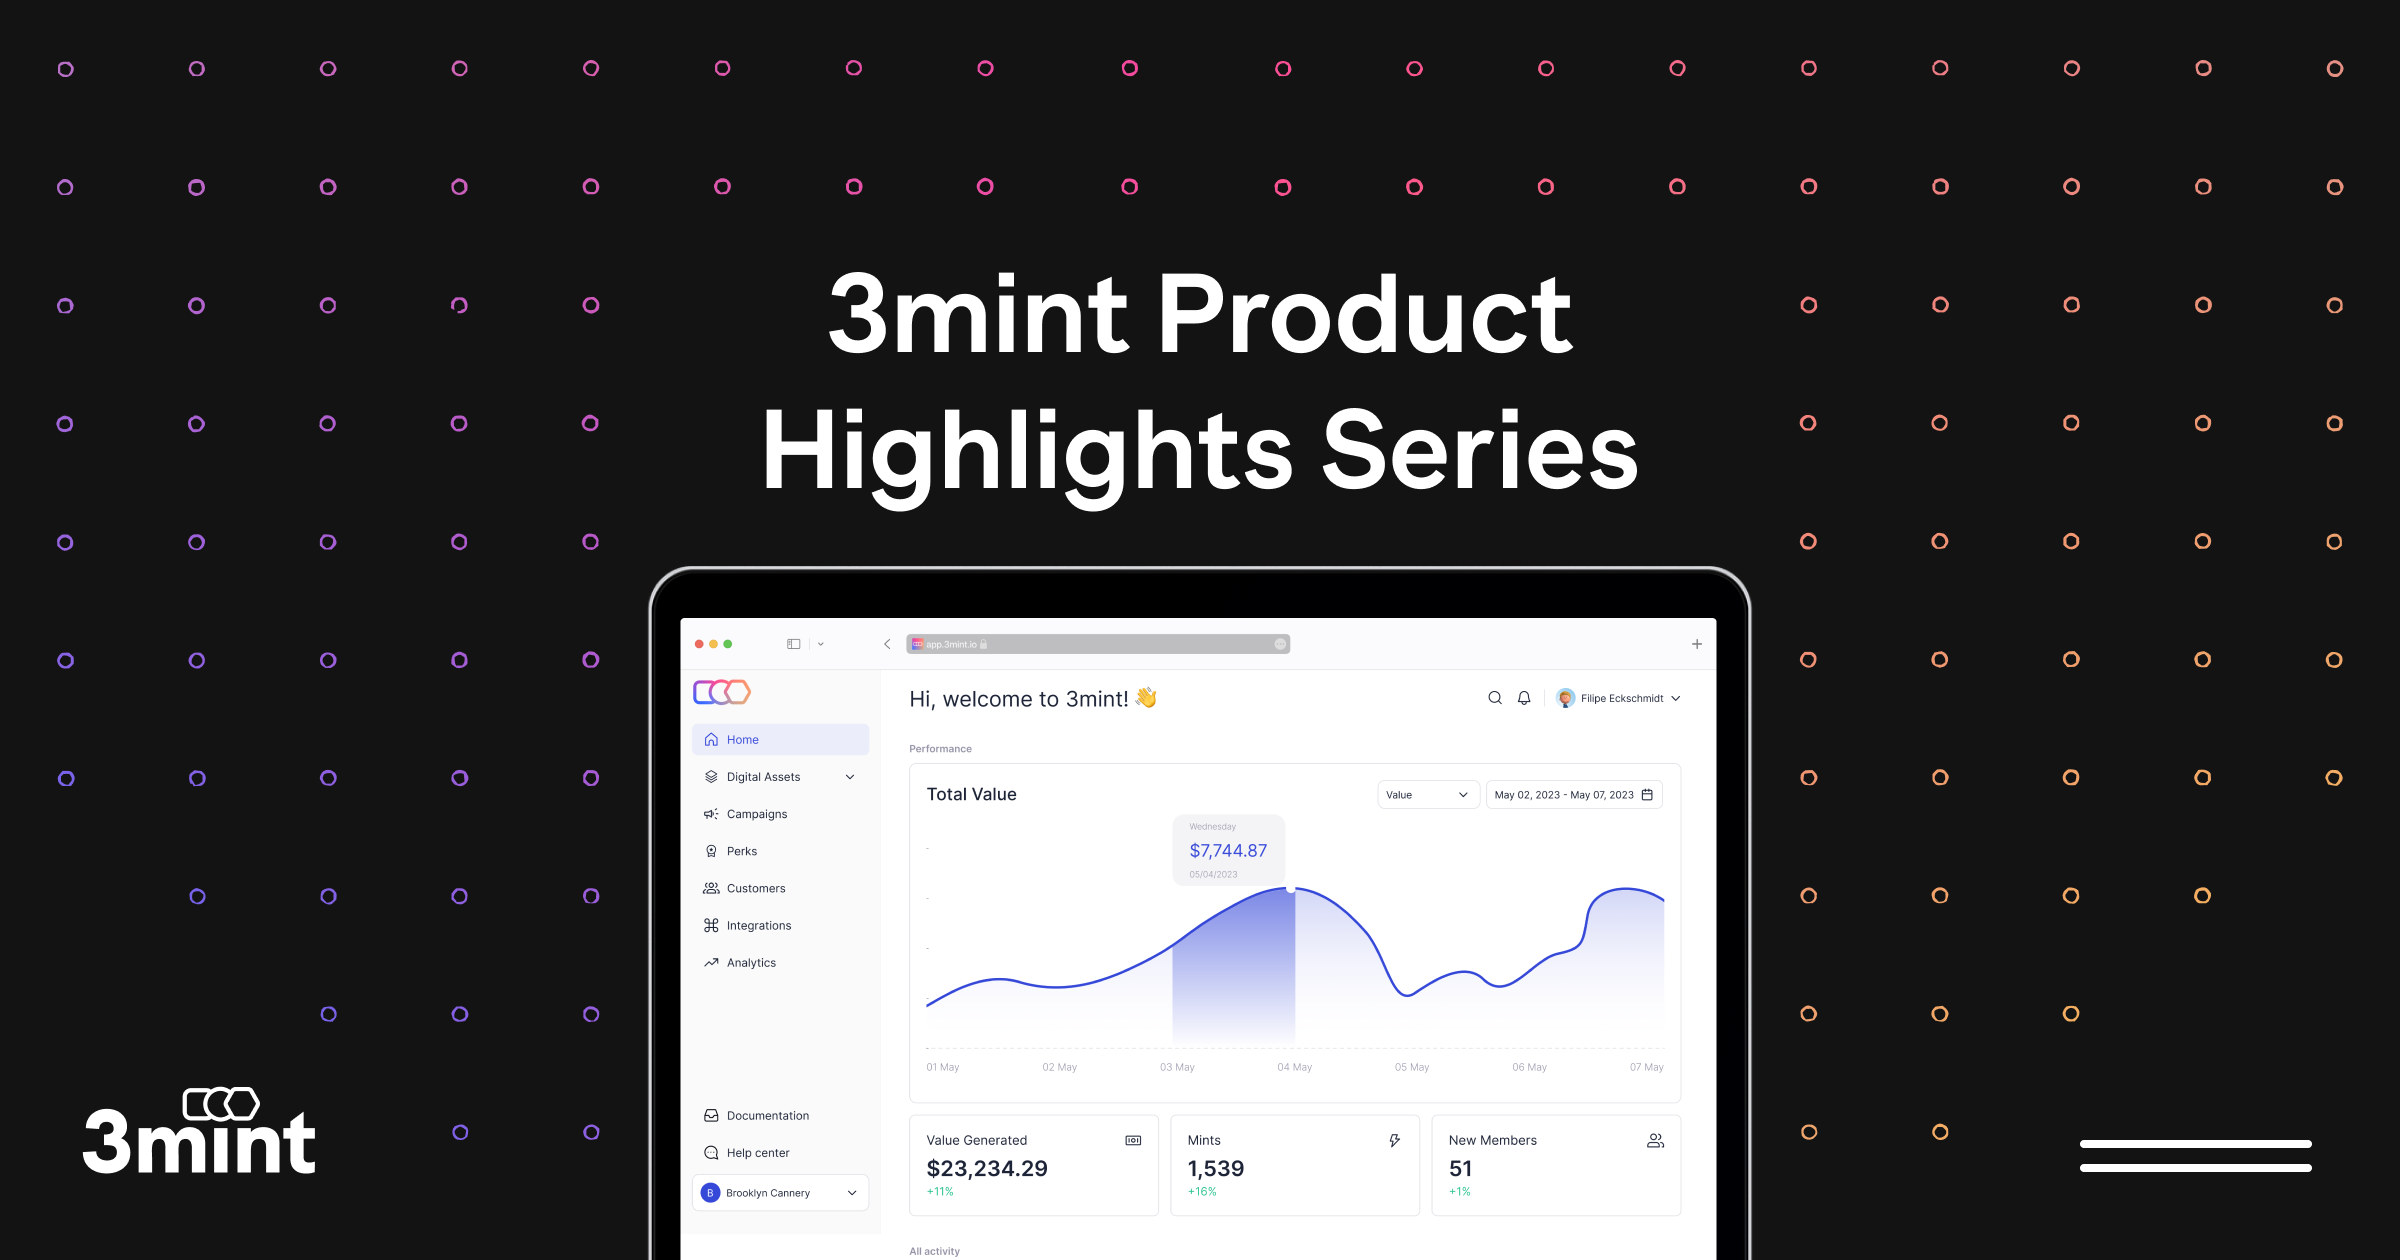Toggle the Value Generated metric display
Viewport: 2400px width, 1260px height.
tap(1133, 1139)
